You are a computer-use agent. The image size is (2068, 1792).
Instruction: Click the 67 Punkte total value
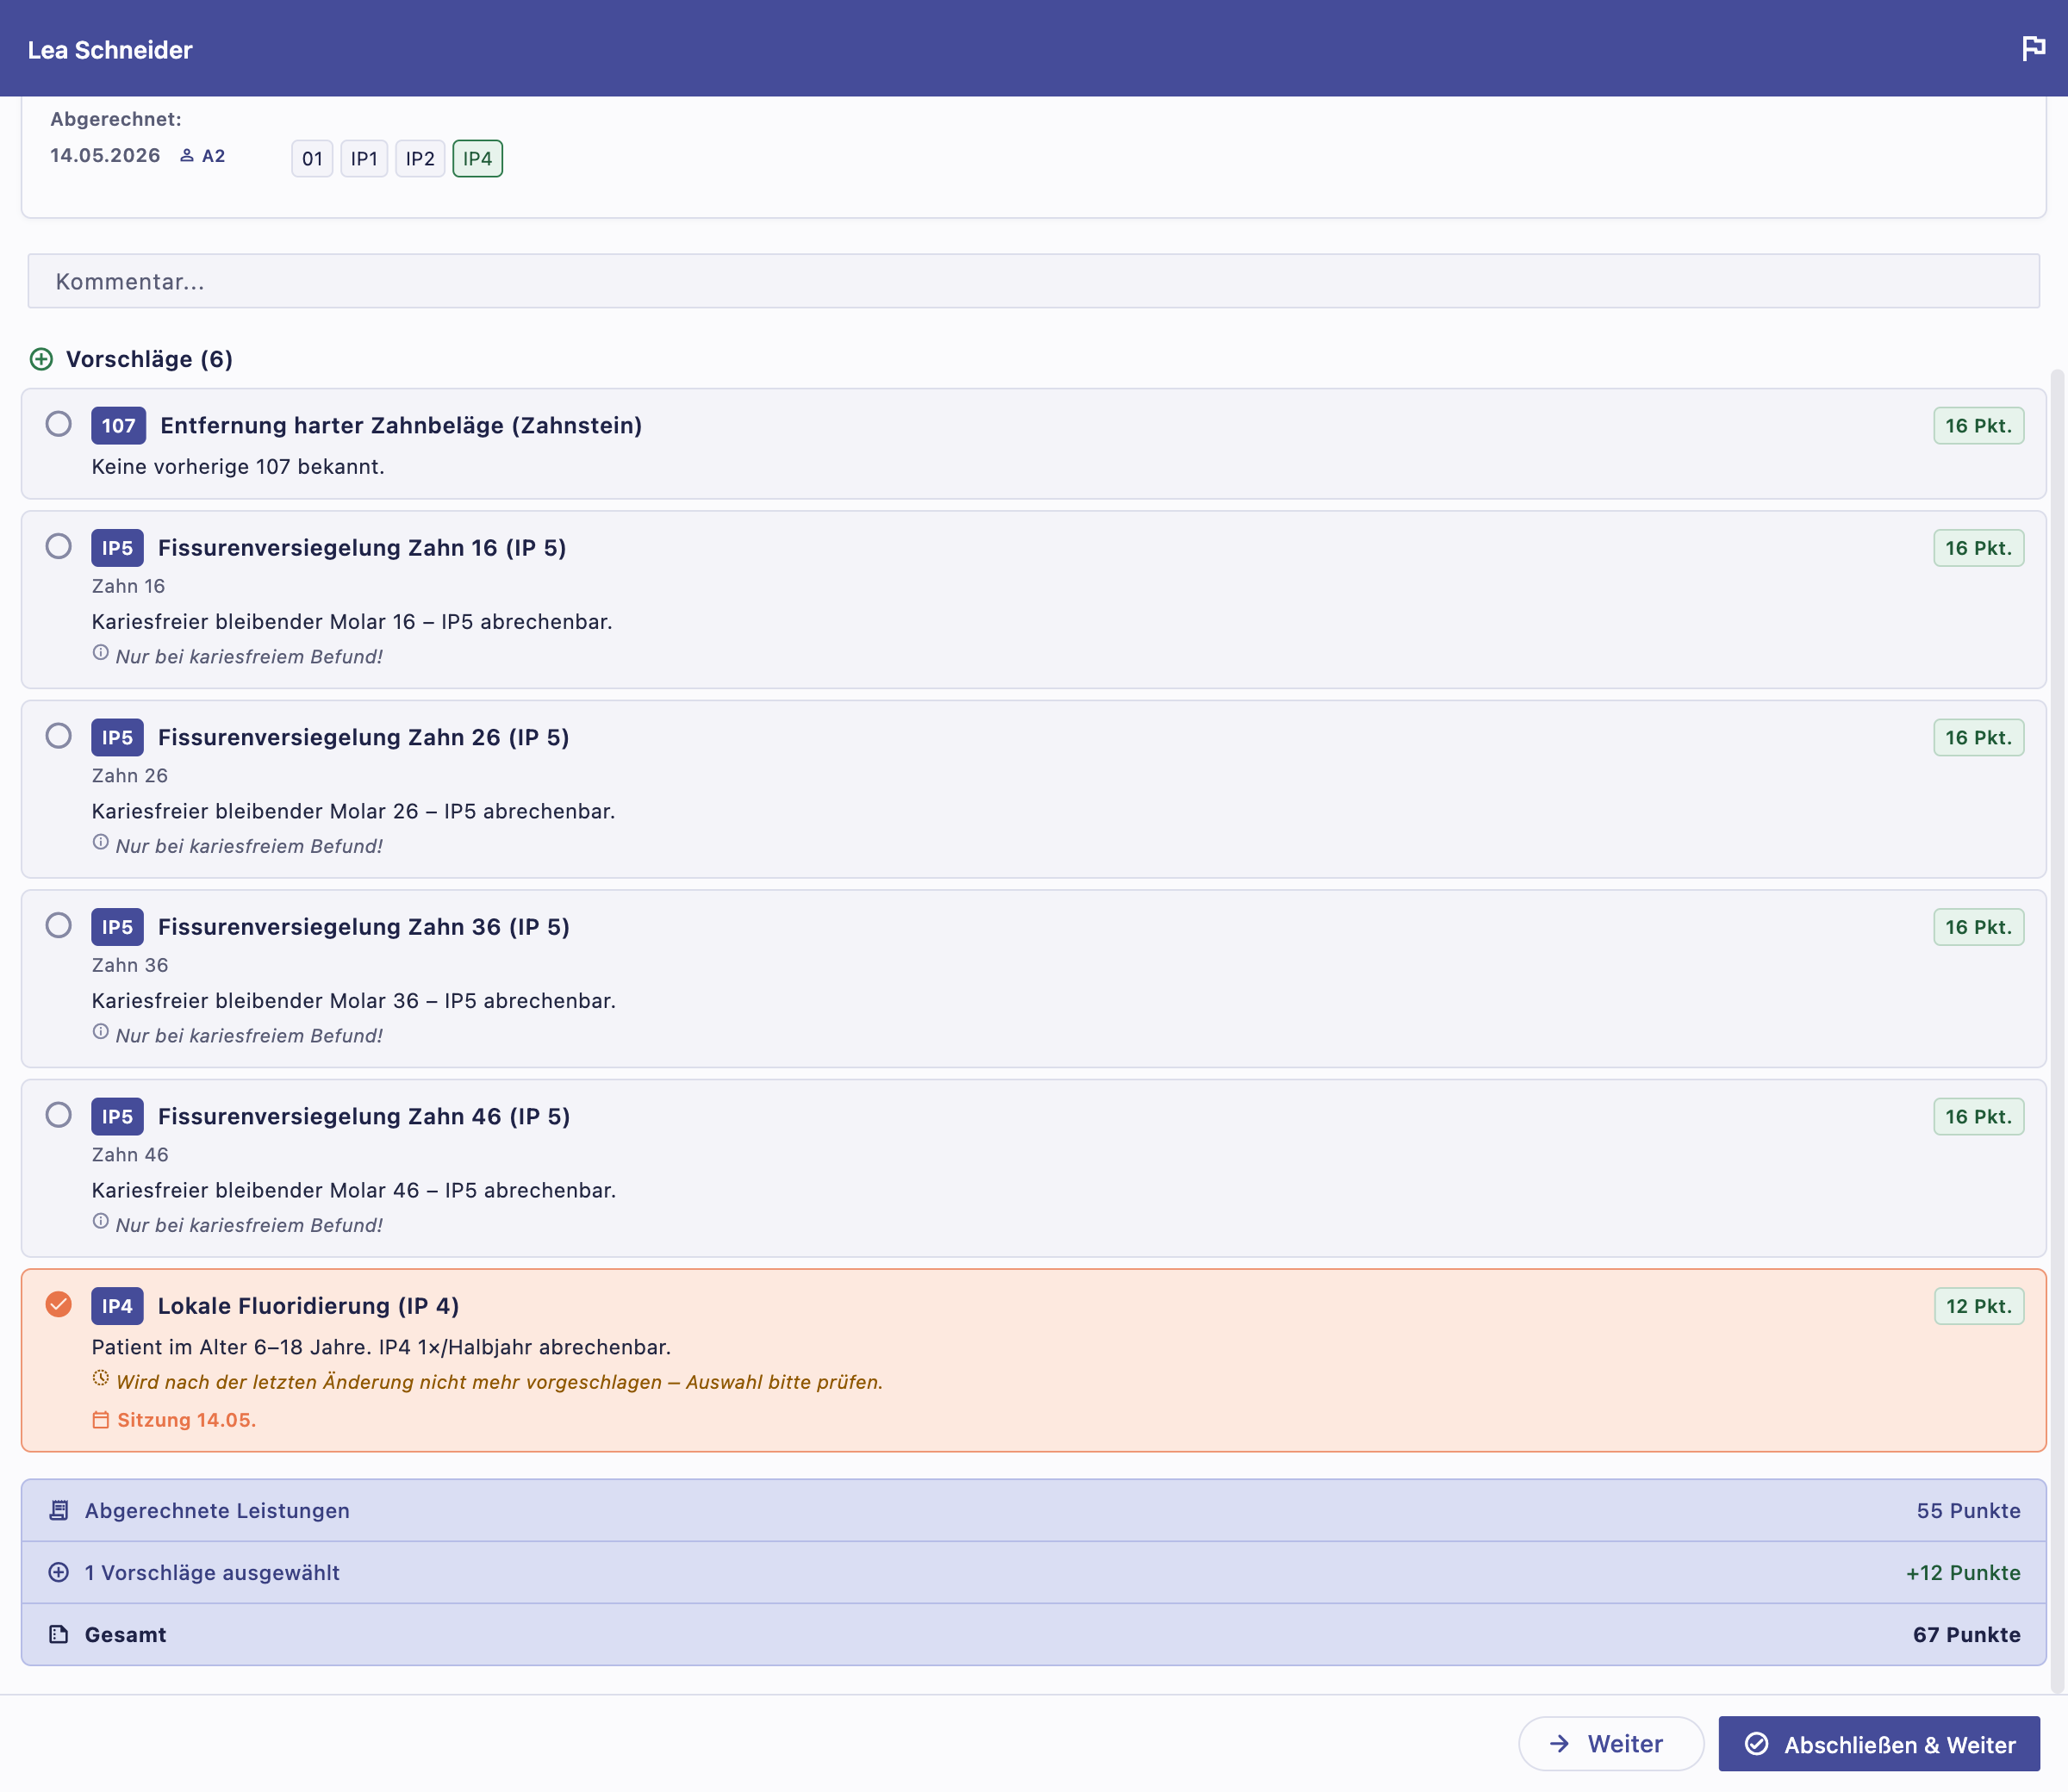pos(1966,1635)
